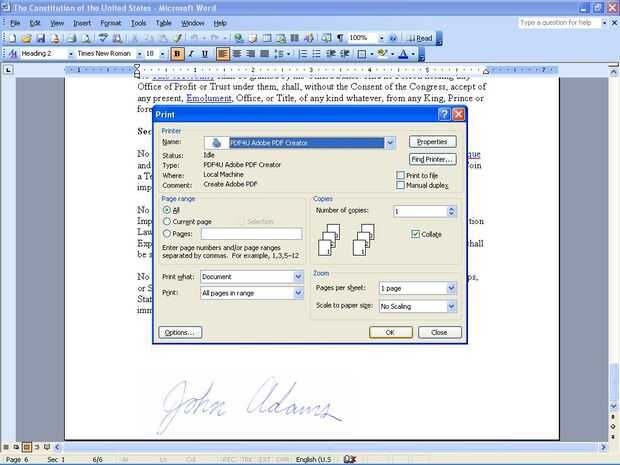This screenshot has height=465, width=620.
Task: Center align the text
Action: coord(237,54)
